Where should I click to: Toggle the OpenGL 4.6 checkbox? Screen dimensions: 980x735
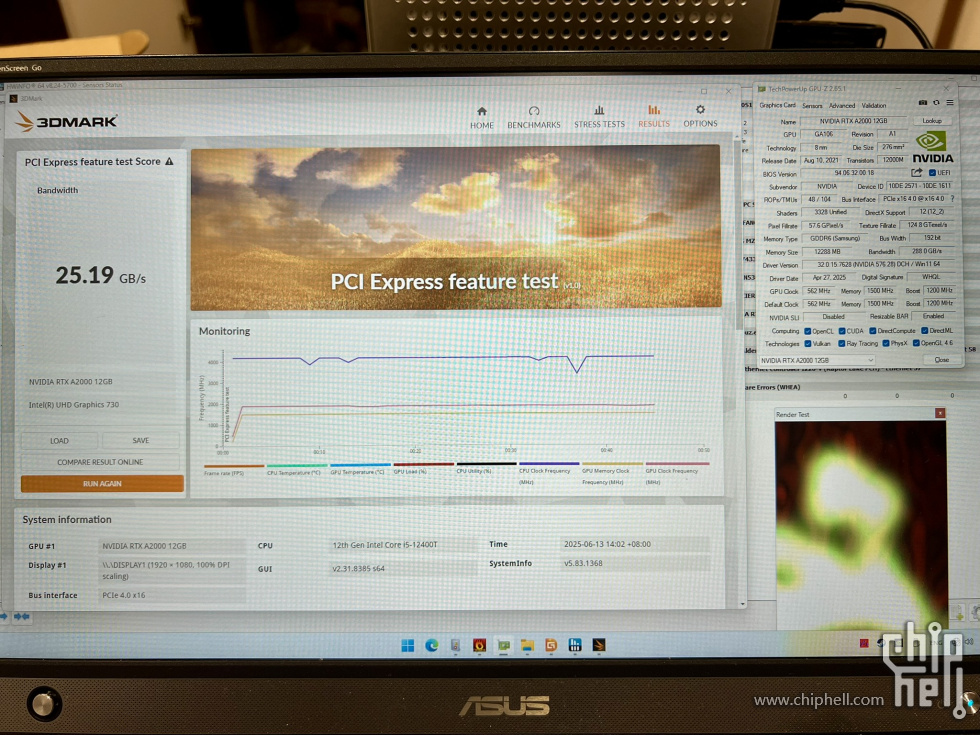pos(916,343)
